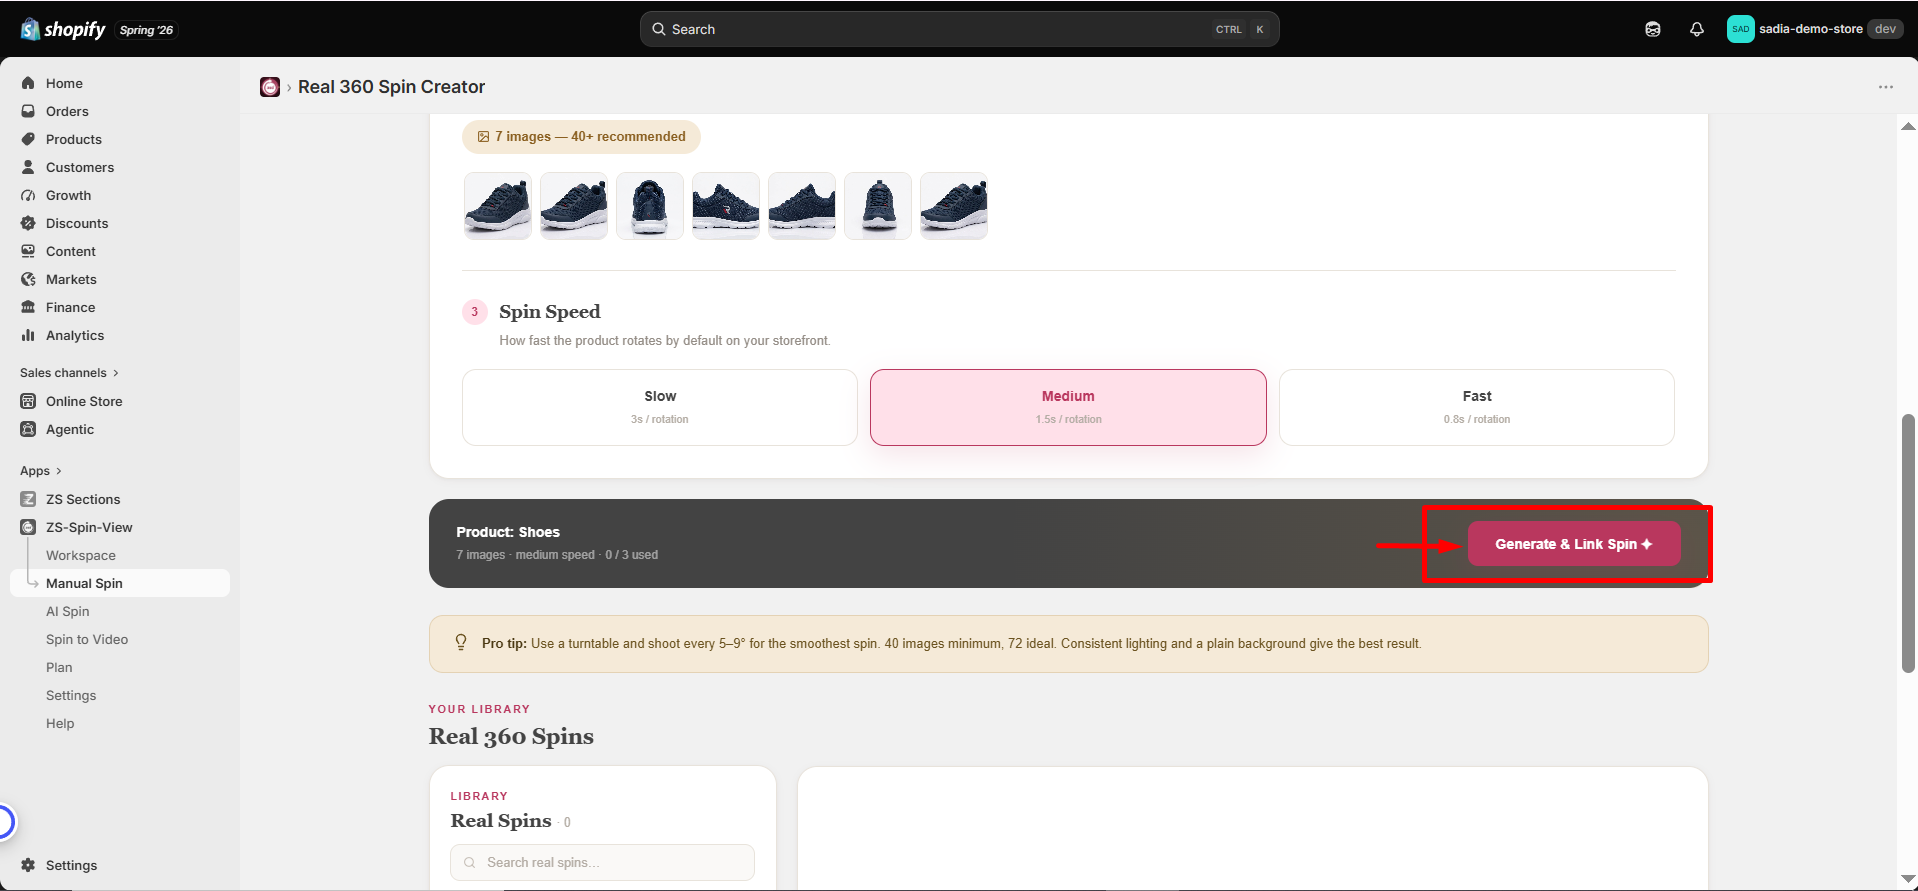The width and height of the screenshot is (1918, 891).
Task: Select the Medium spin speed option
Action: click(1068, 407)
